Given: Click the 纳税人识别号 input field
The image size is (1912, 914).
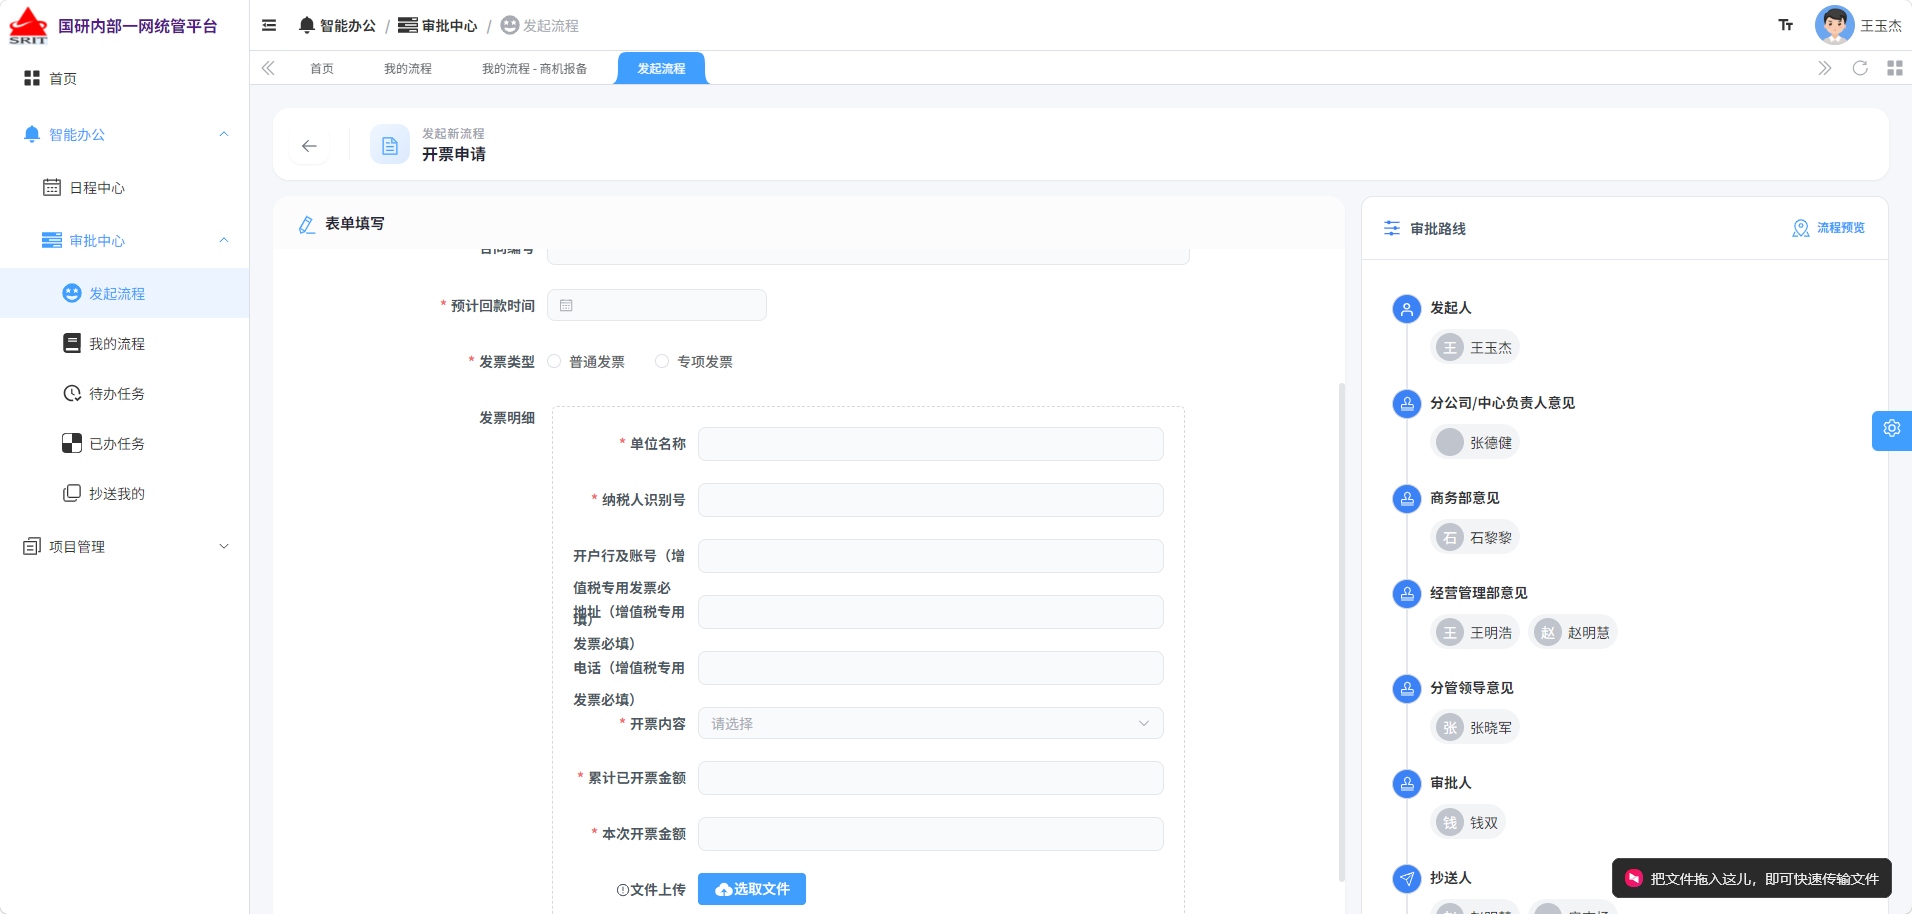Looking at the screenshot, I should (930, 500).
